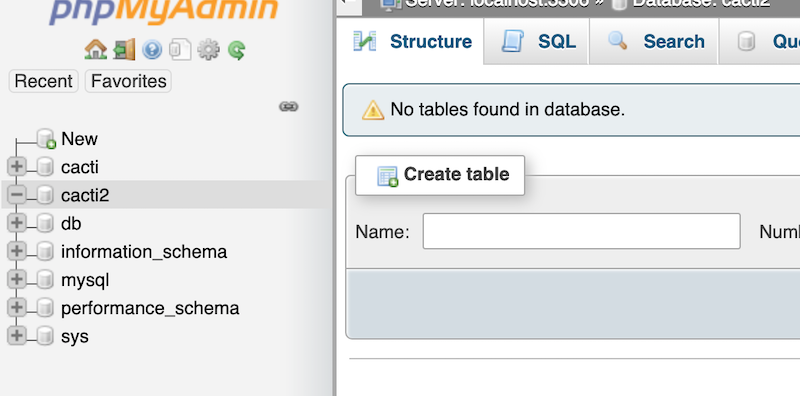800x396 pixels.
Task: Click the New database icon
Action: 46,139
